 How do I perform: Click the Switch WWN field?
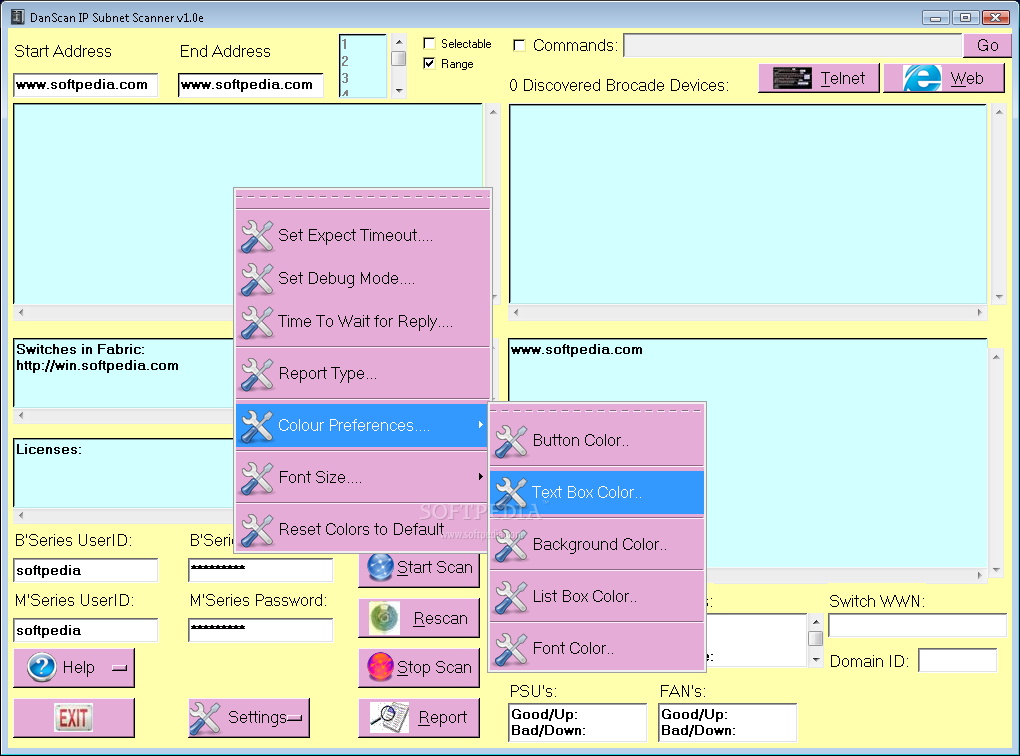[917, 625]
